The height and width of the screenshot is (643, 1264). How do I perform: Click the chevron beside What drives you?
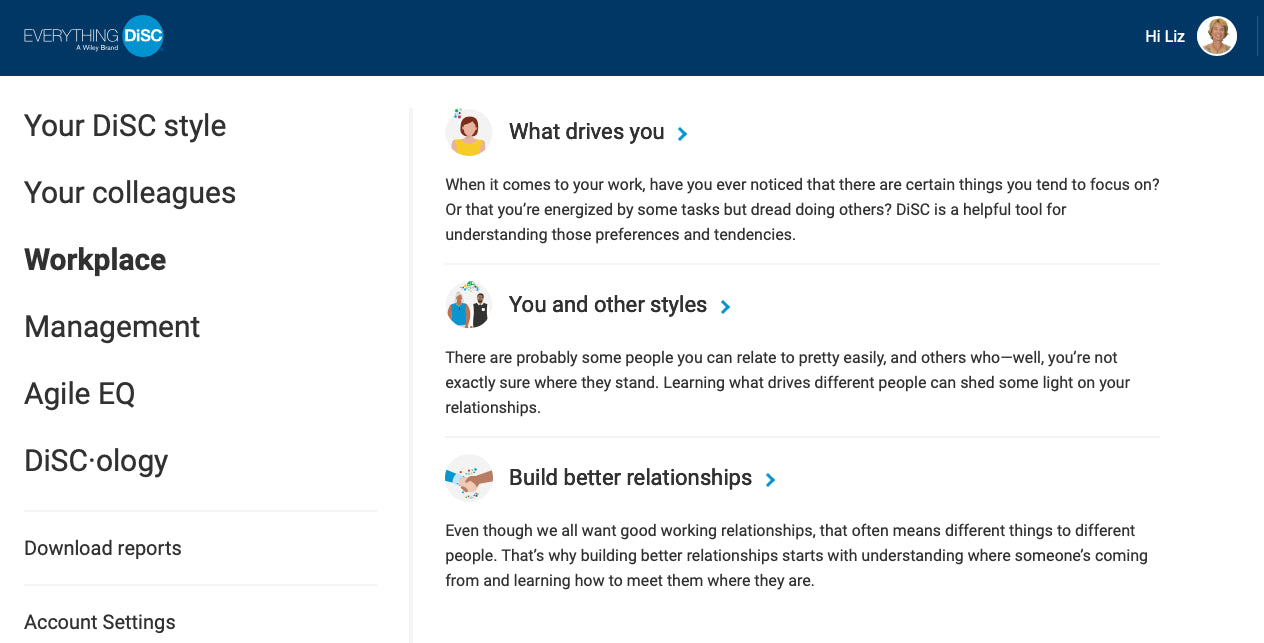682,133
